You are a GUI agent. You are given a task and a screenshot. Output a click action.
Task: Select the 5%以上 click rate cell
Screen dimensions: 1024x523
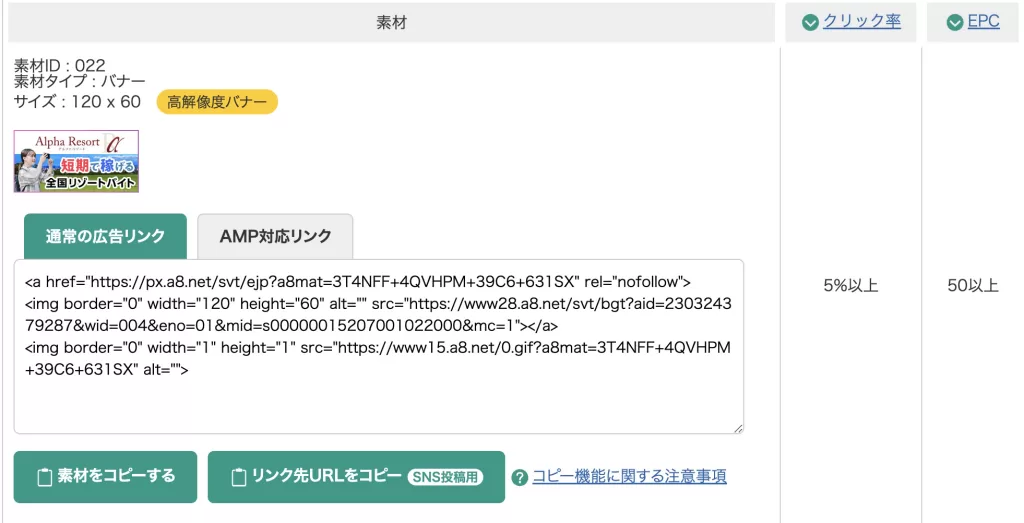[x=850, y=286]
